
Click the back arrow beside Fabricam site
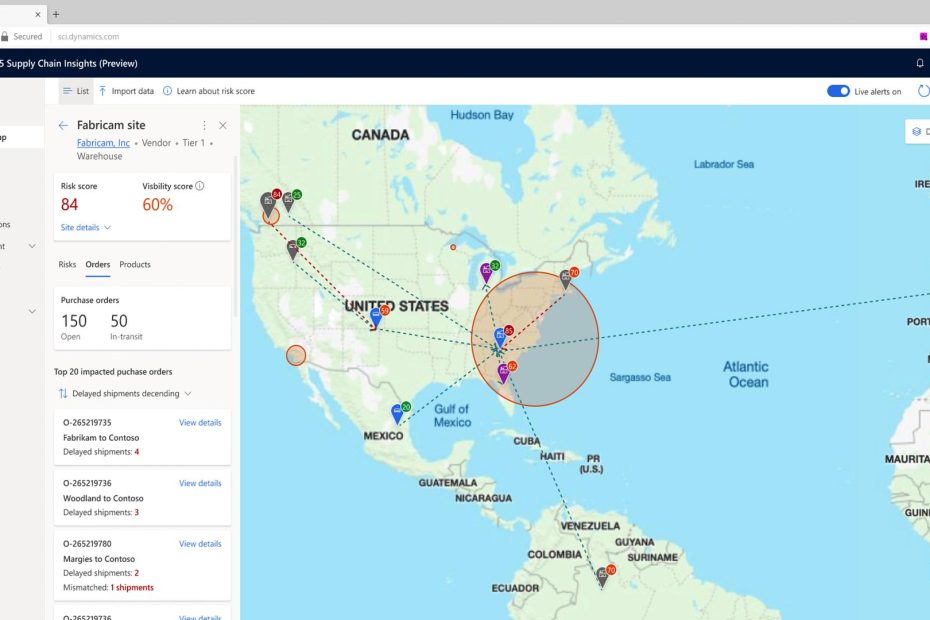[x=63, y=126]
